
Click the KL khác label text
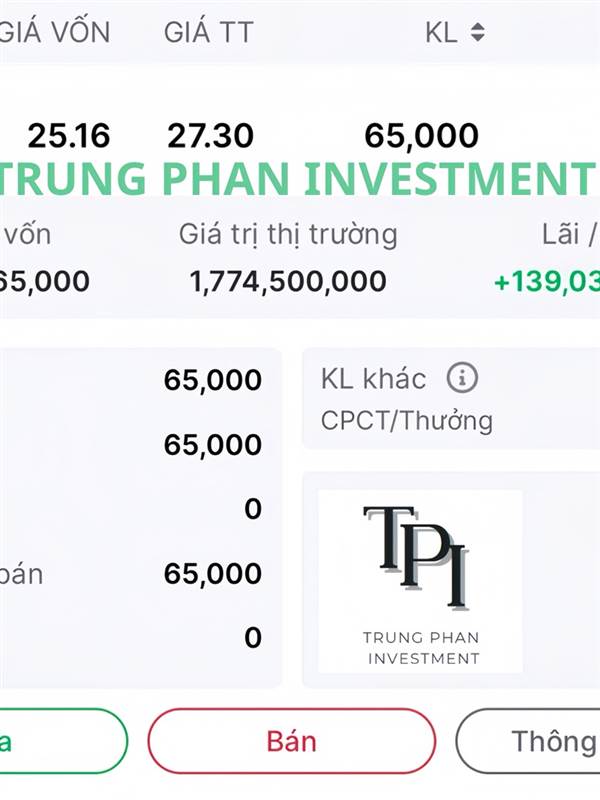coord(374,379)
